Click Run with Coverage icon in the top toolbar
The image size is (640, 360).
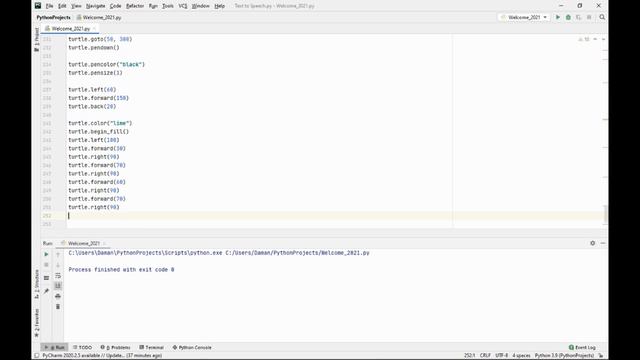pyautogui.click(x=578, y=17)
